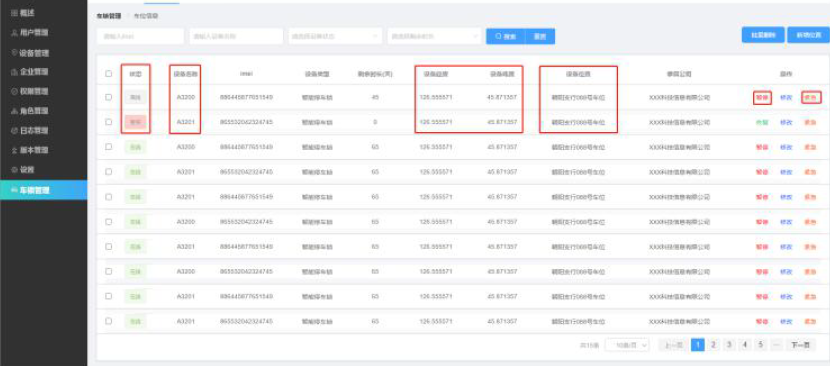Click 车位信息 in the breadcrumb
The width and height of the screenshot is (830, 366).
click(146, 16)
